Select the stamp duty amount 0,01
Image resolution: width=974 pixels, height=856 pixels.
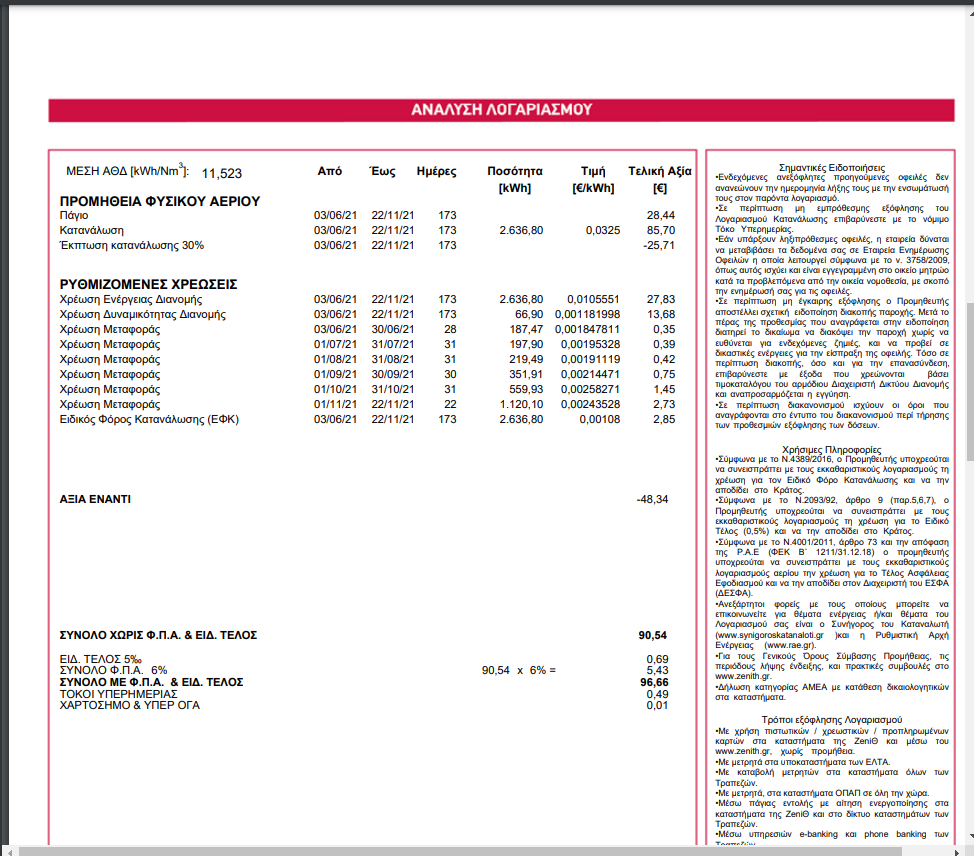coord(657,705)
